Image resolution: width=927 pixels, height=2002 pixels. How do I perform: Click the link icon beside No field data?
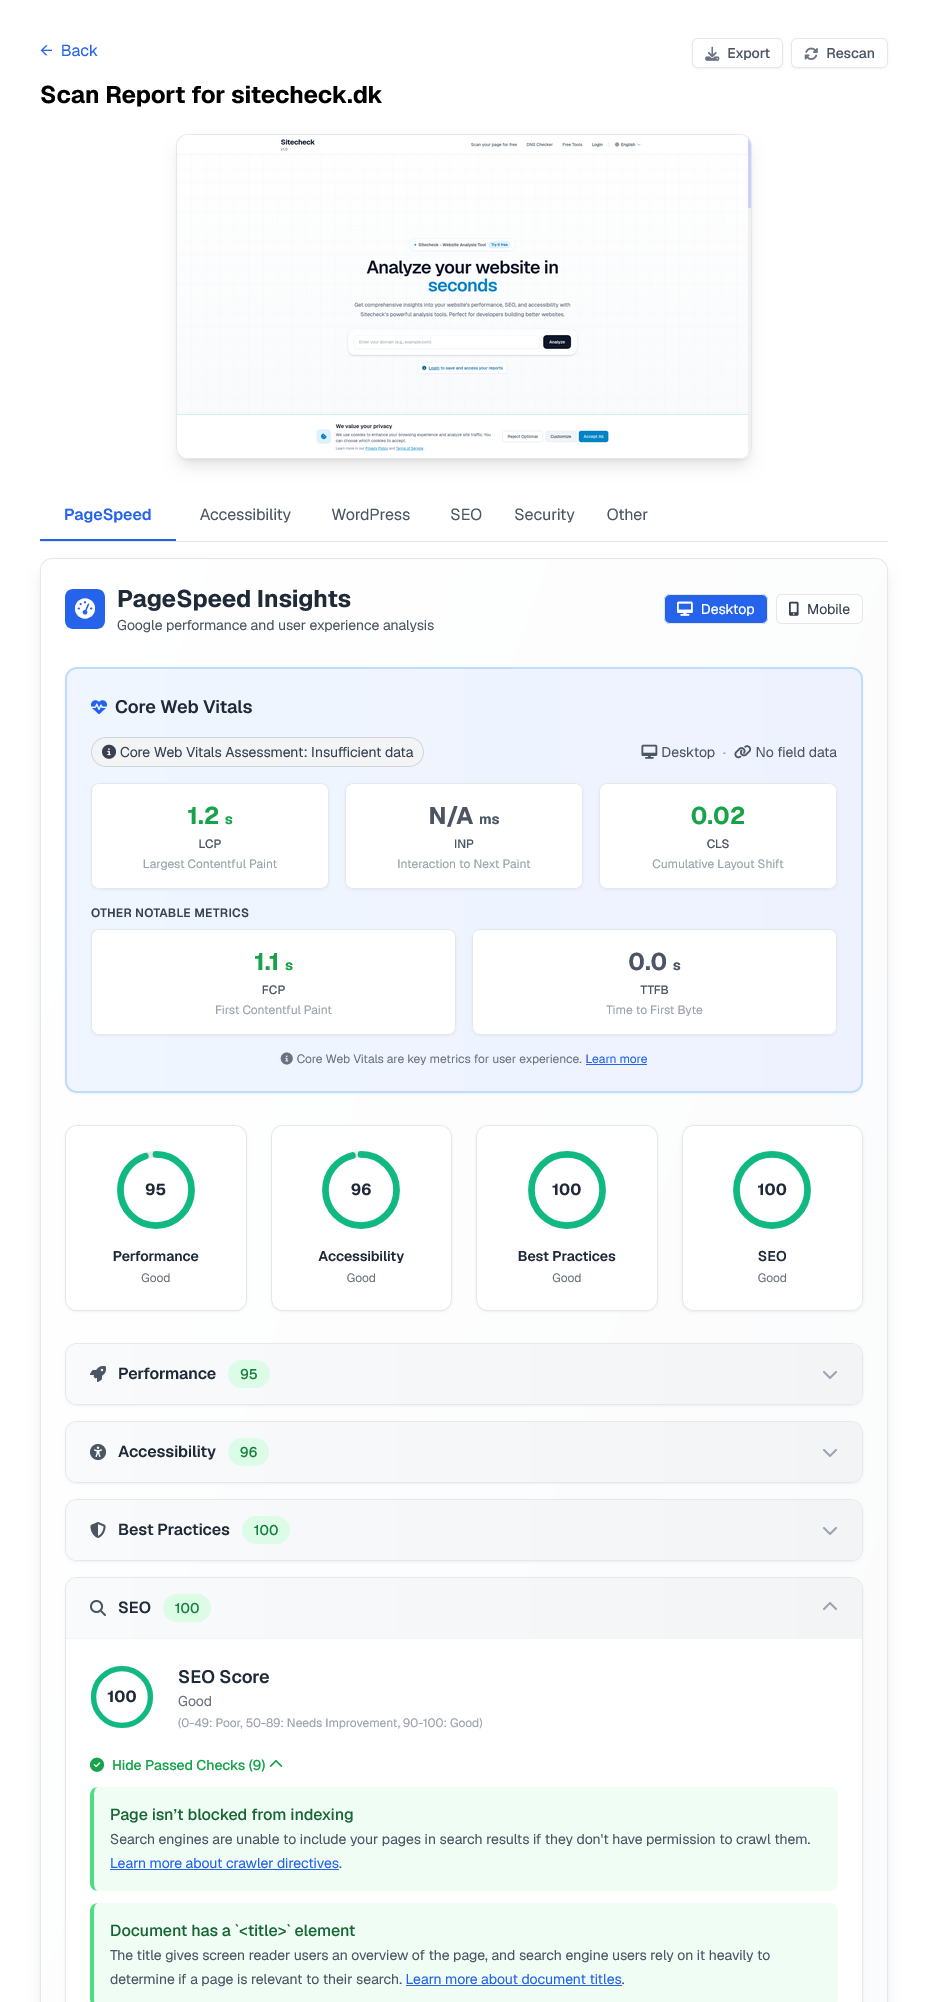pyautogui.click(x=742, y=752)
